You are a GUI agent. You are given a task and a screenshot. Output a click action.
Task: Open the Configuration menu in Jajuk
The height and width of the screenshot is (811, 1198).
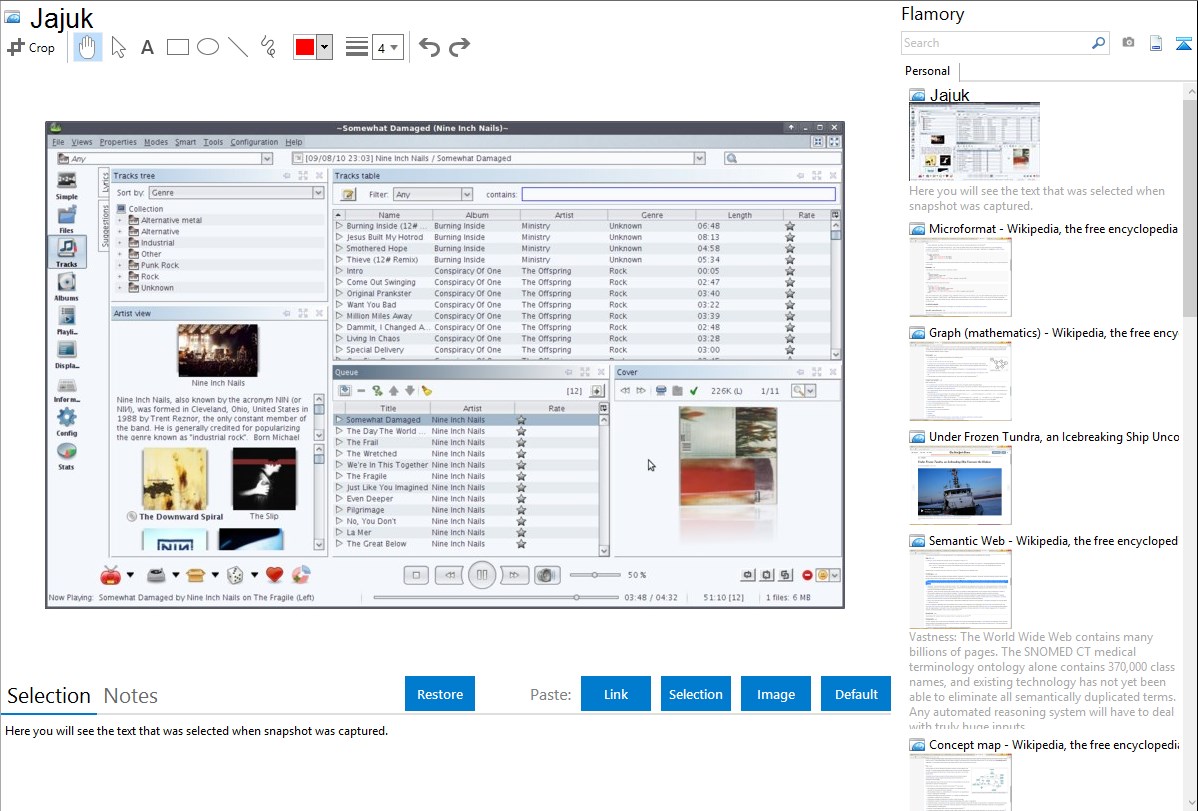tap(254, 142)
